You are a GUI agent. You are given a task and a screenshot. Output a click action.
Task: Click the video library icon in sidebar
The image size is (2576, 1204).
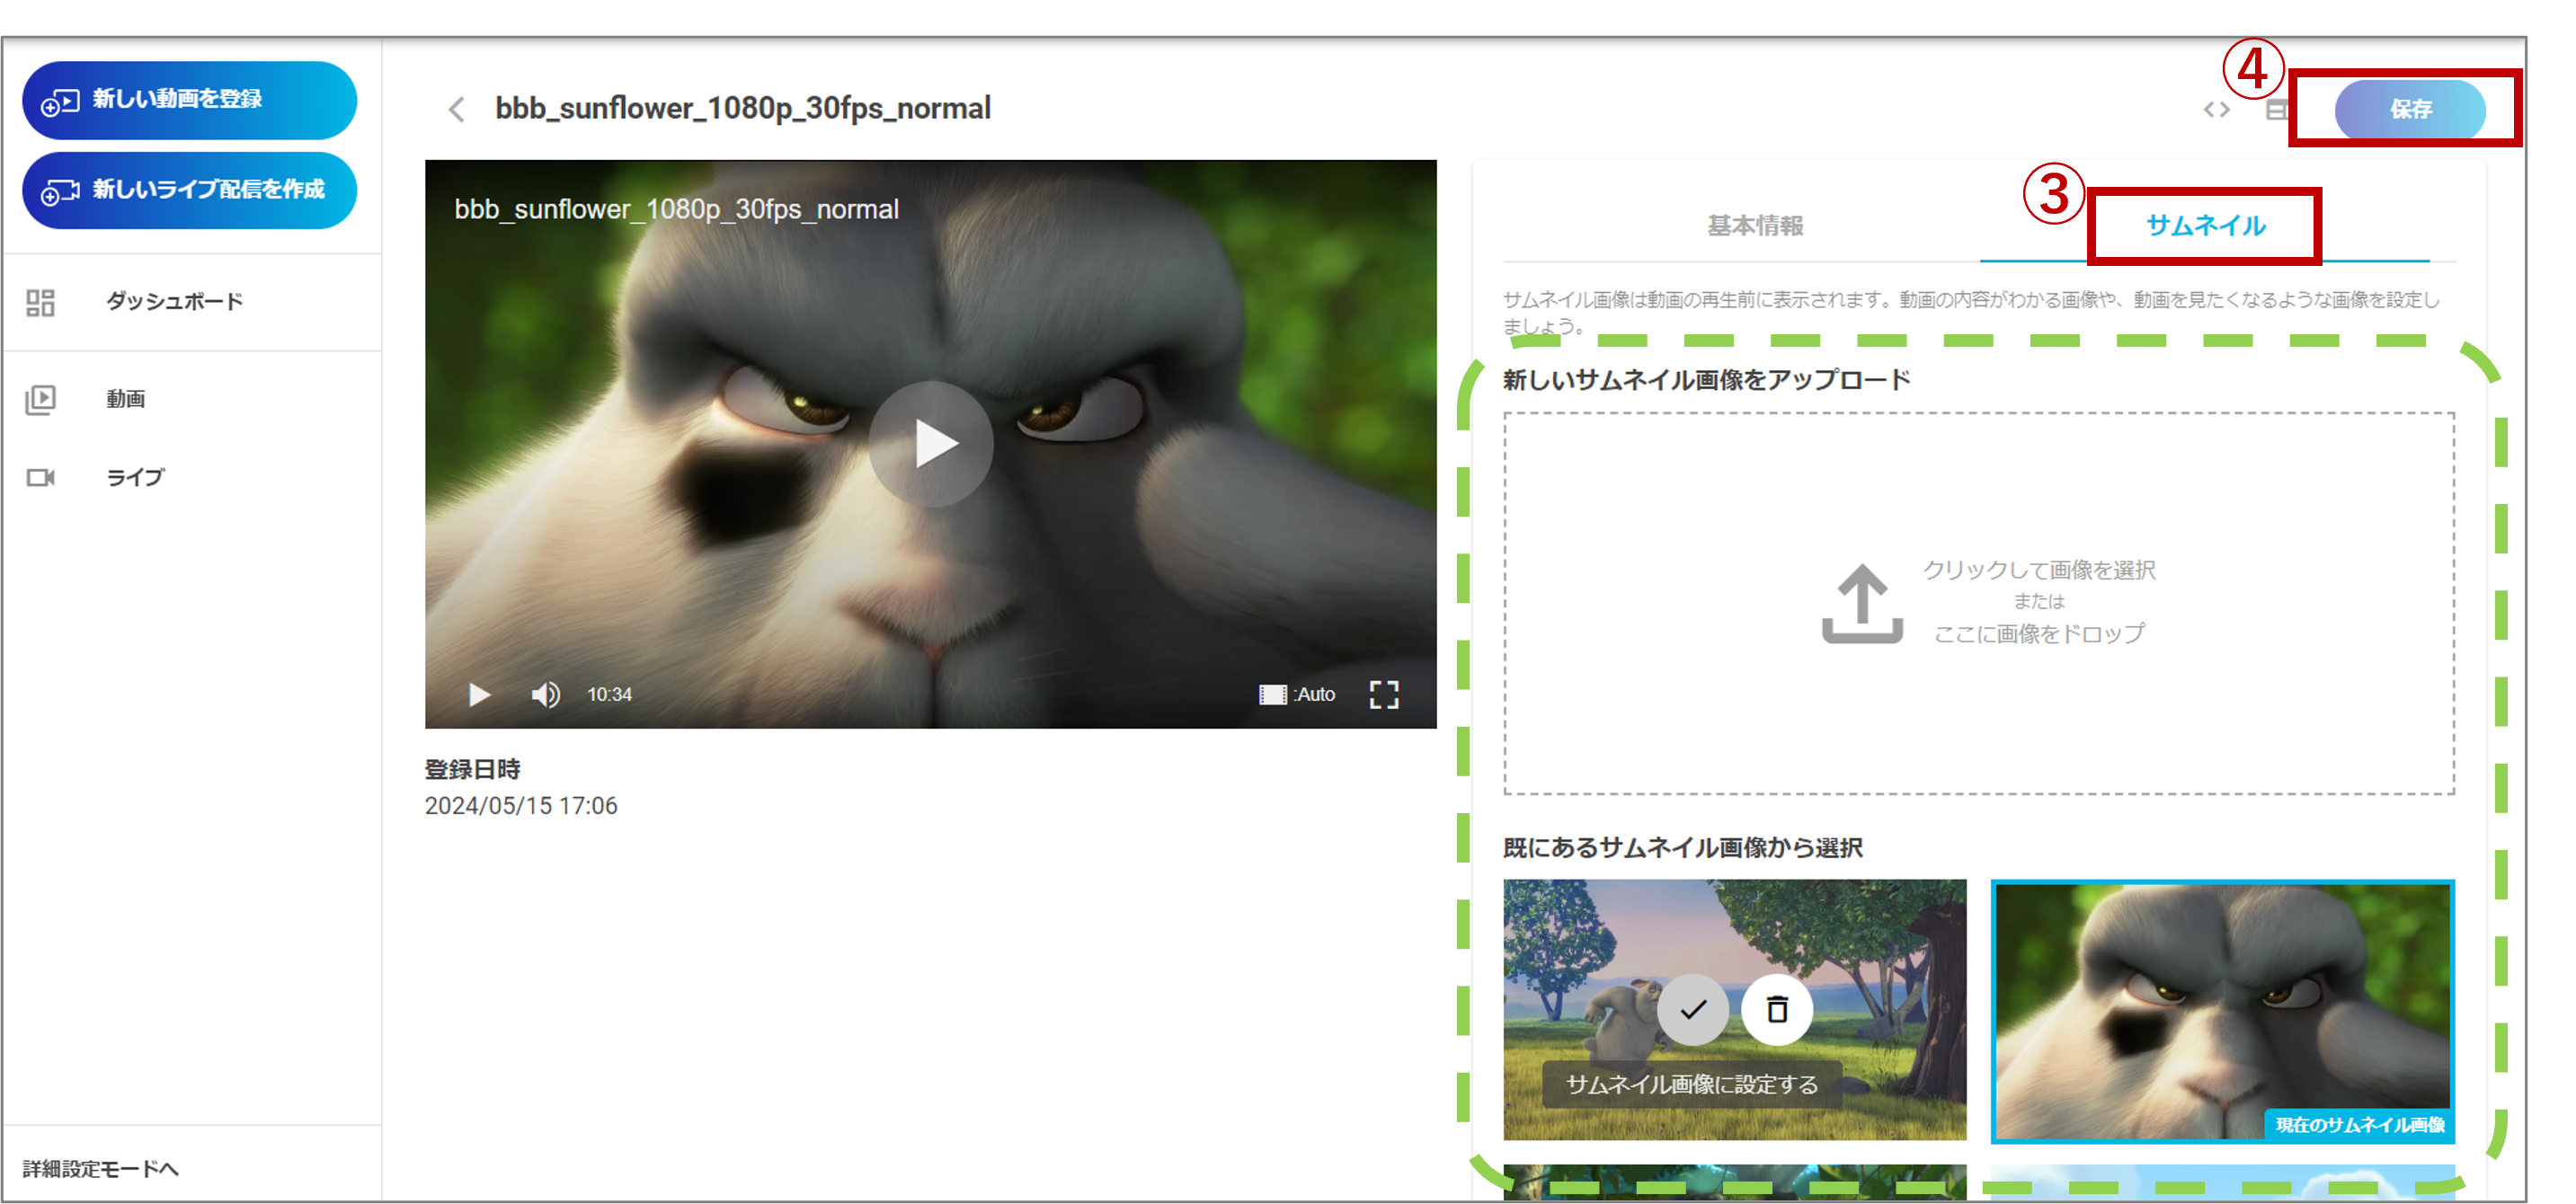point(40,399)
